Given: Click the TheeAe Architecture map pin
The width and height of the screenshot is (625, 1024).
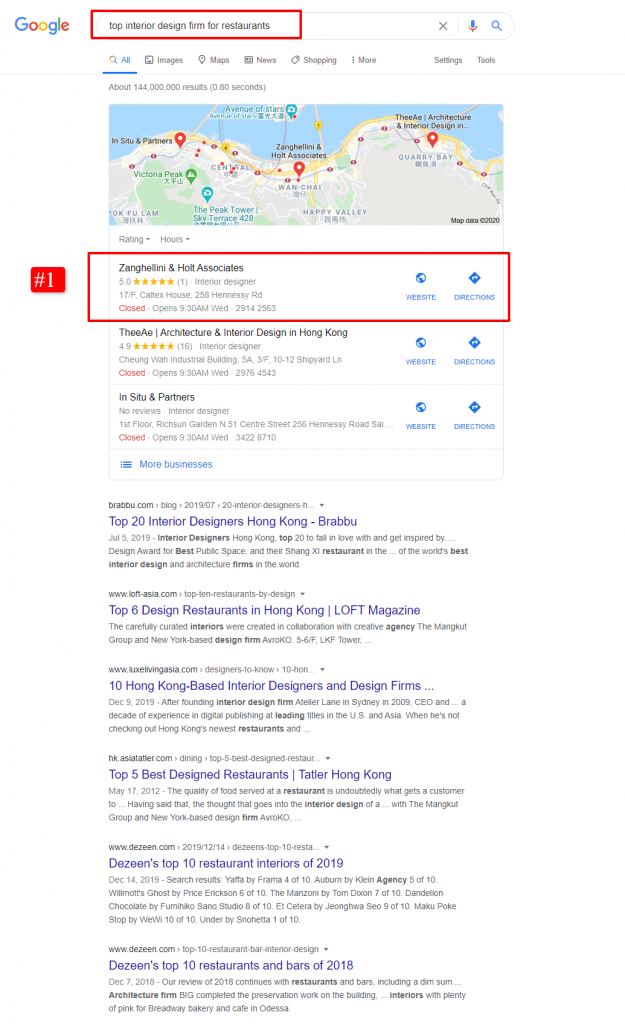Looking at the screenshot, I should [x=432, y=138].
